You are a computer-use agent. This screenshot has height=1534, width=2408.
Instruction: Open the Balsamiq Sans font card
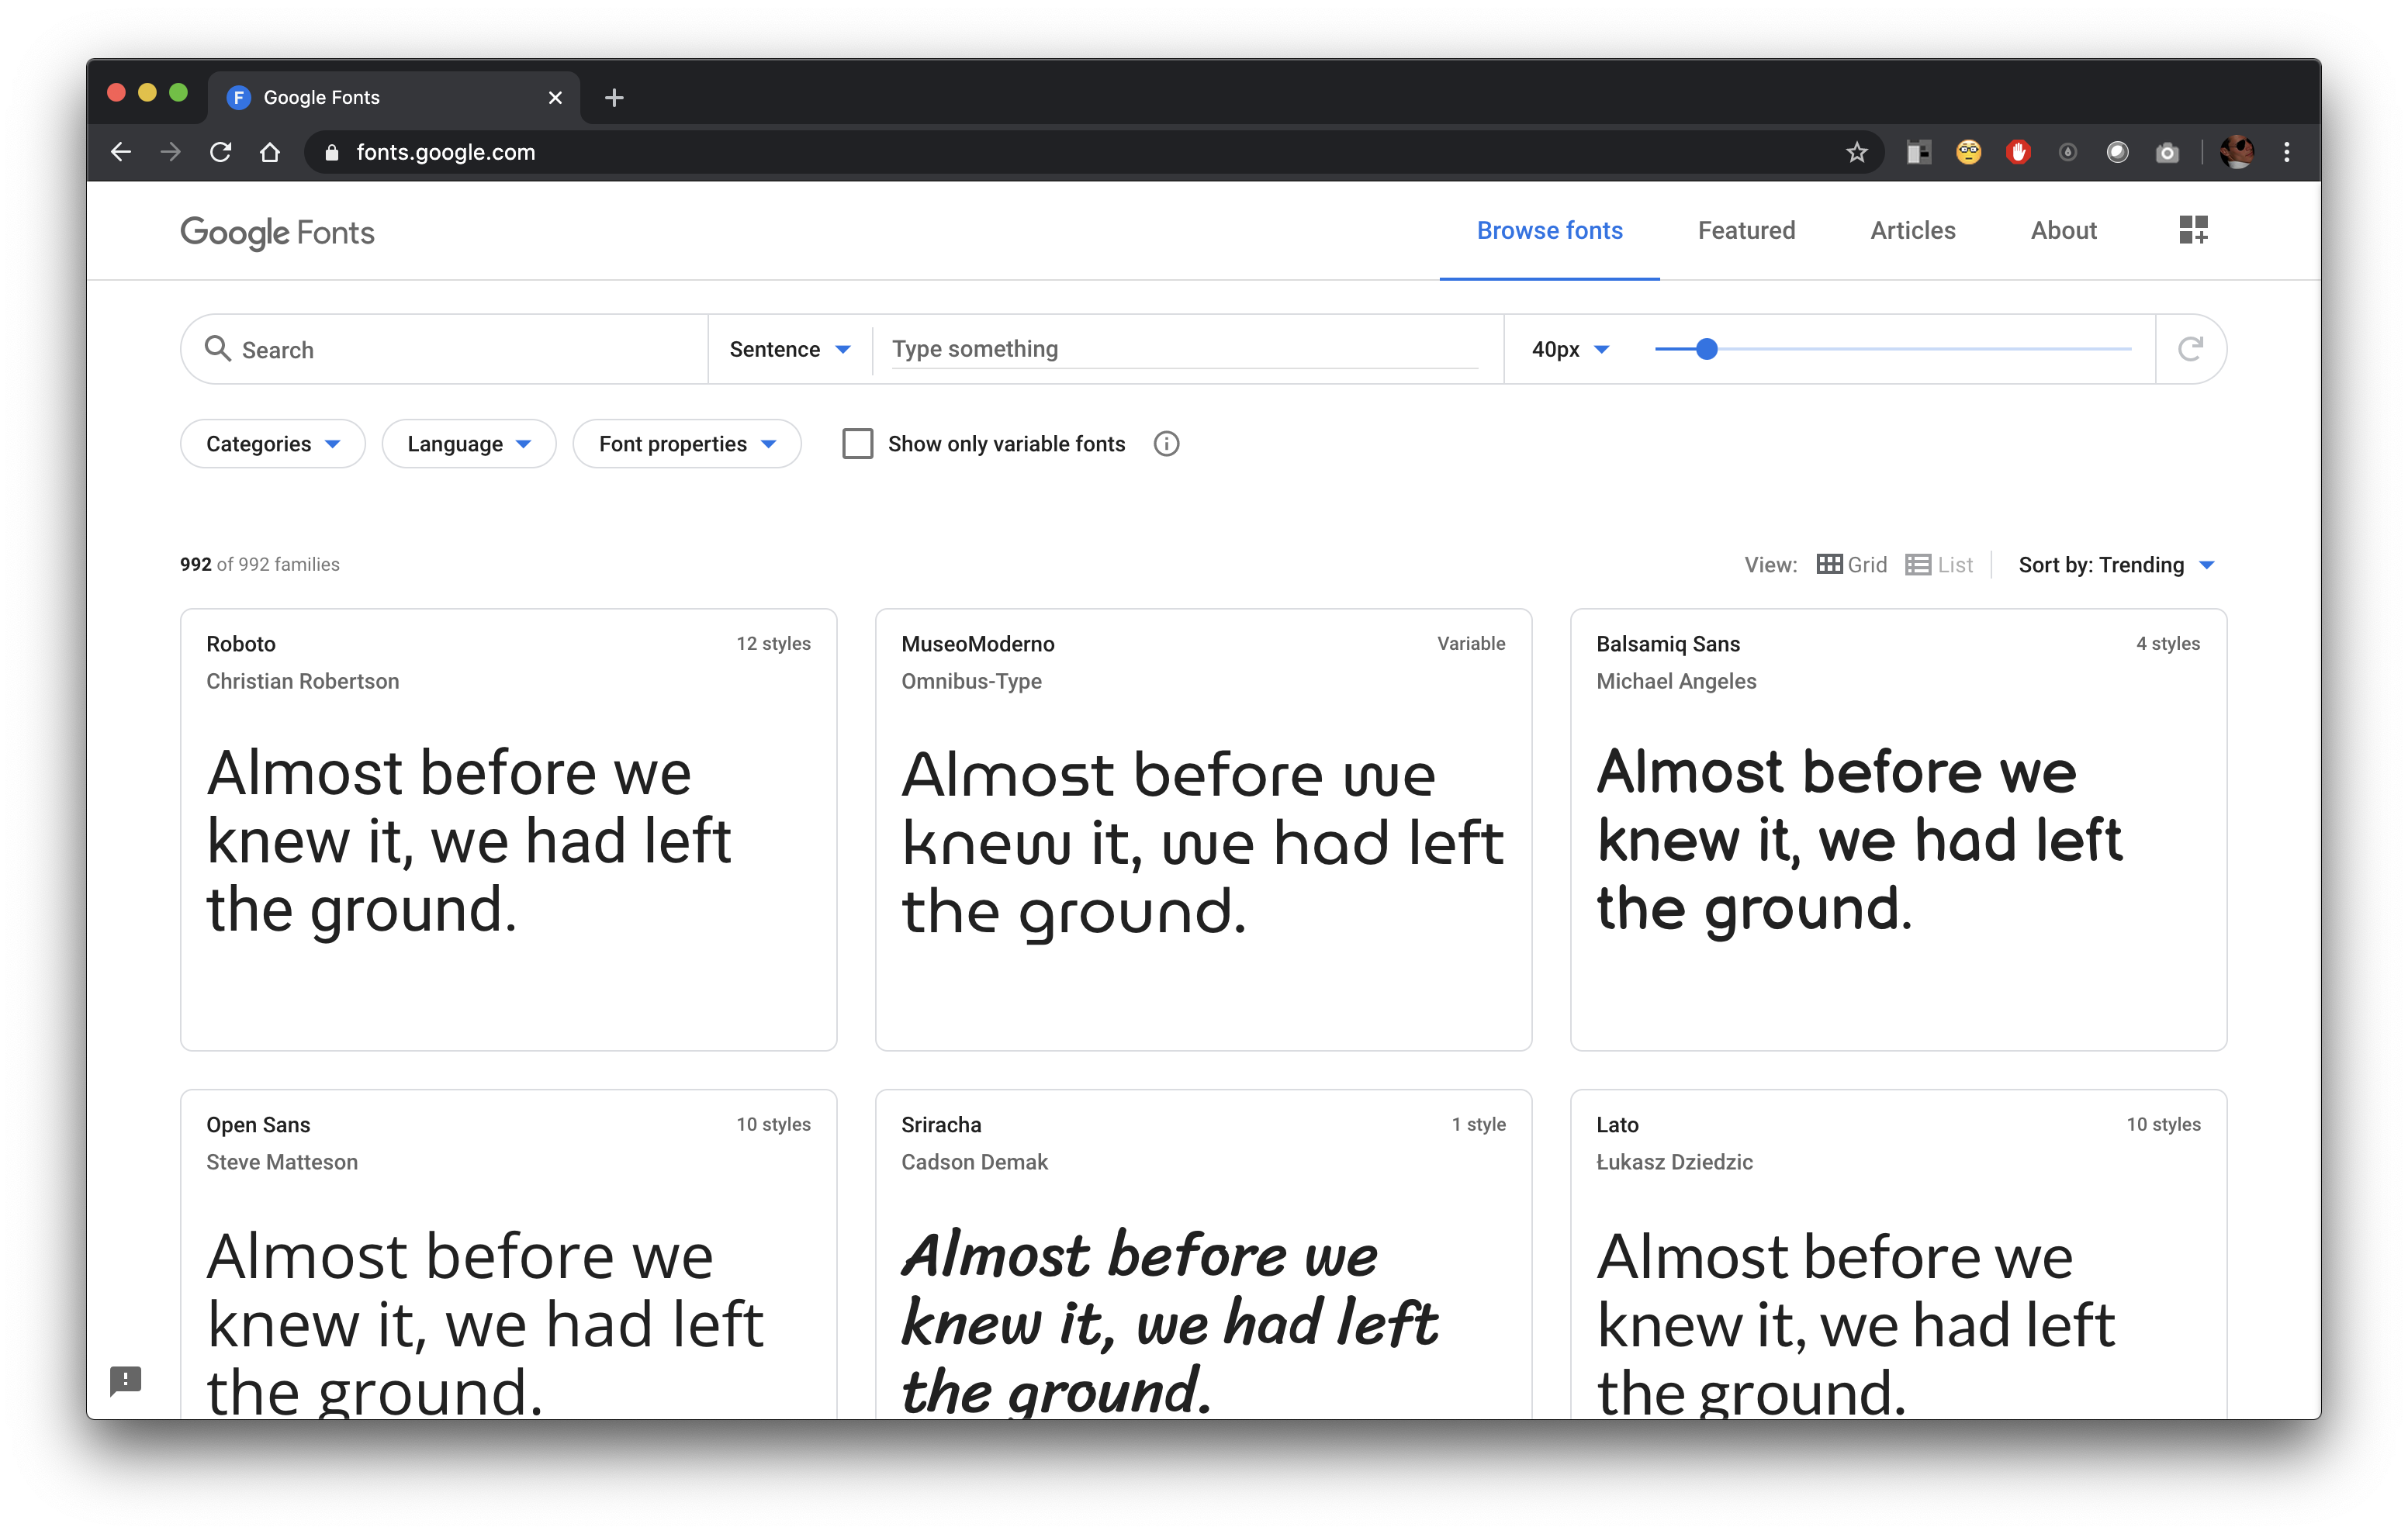point(1898,829)
